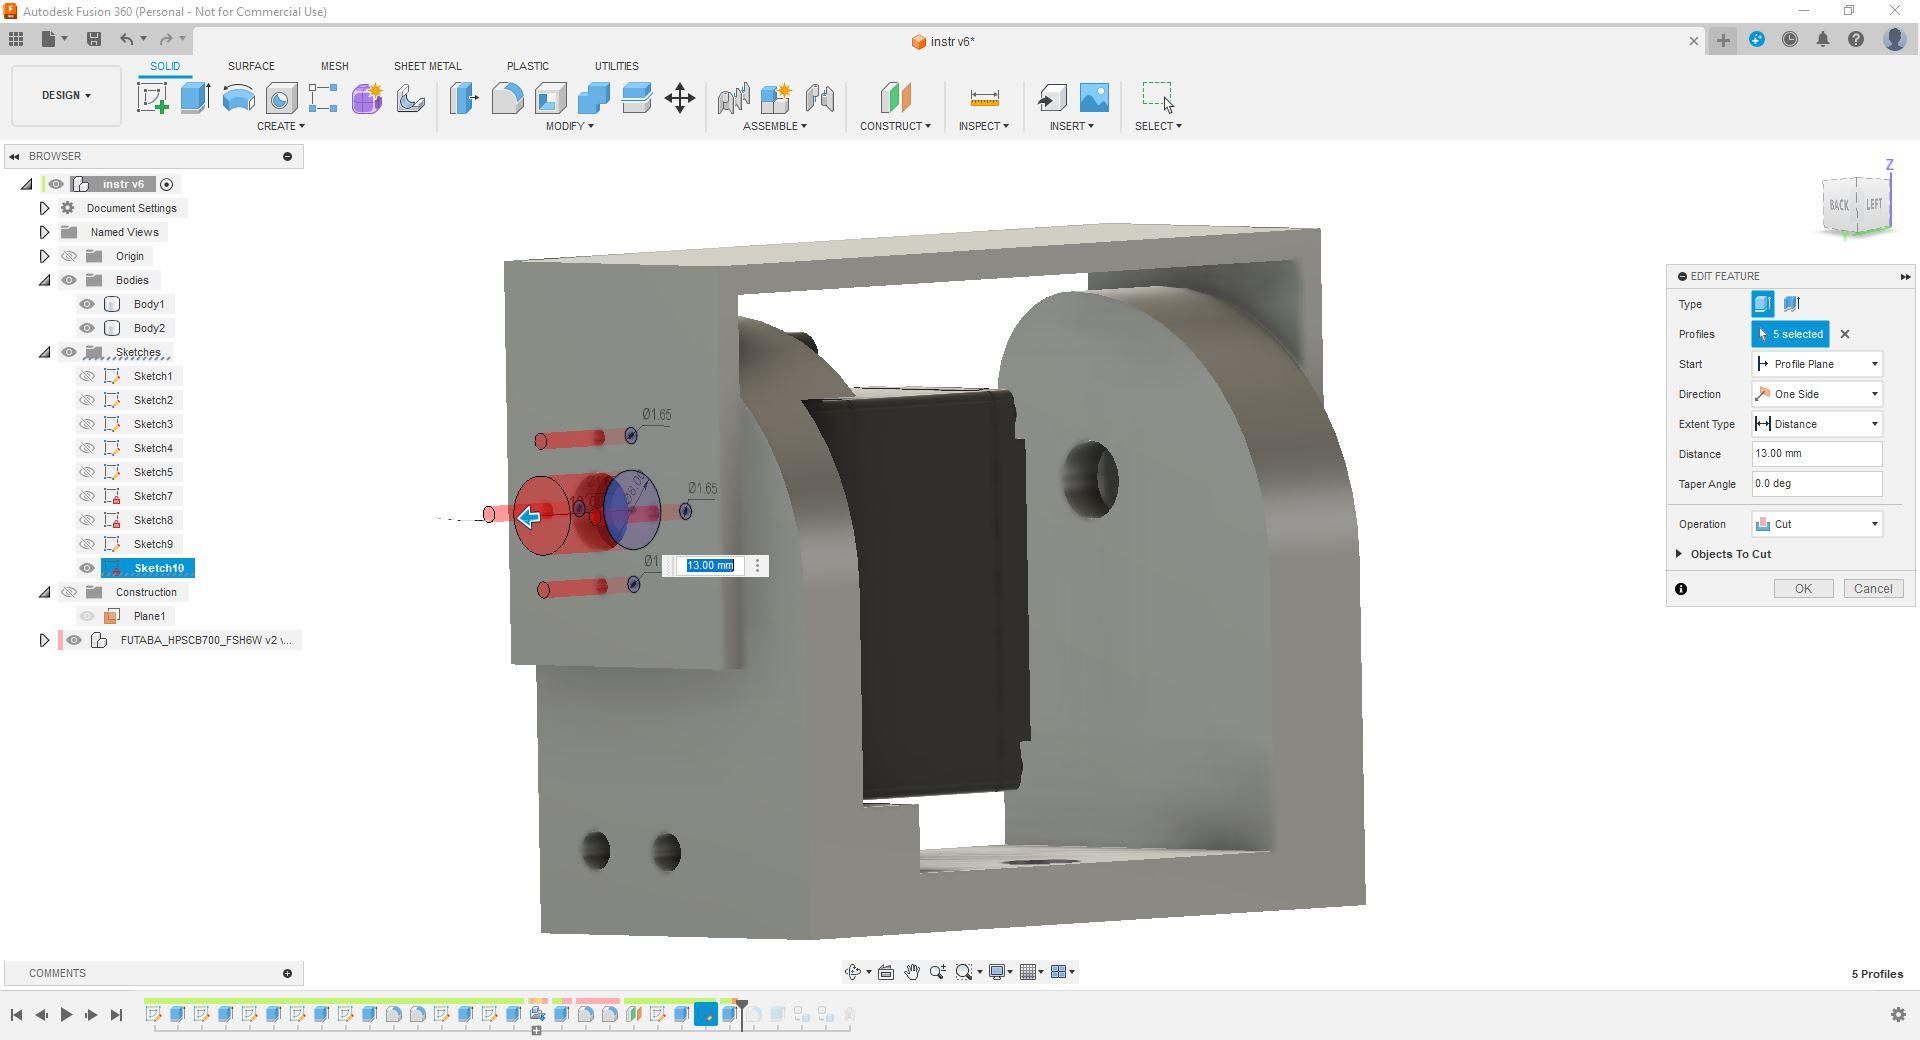Open the Start dropdown showing Profile Plane
The height and width of the screenshot is (1040, 1920).
pos(1817,364)
